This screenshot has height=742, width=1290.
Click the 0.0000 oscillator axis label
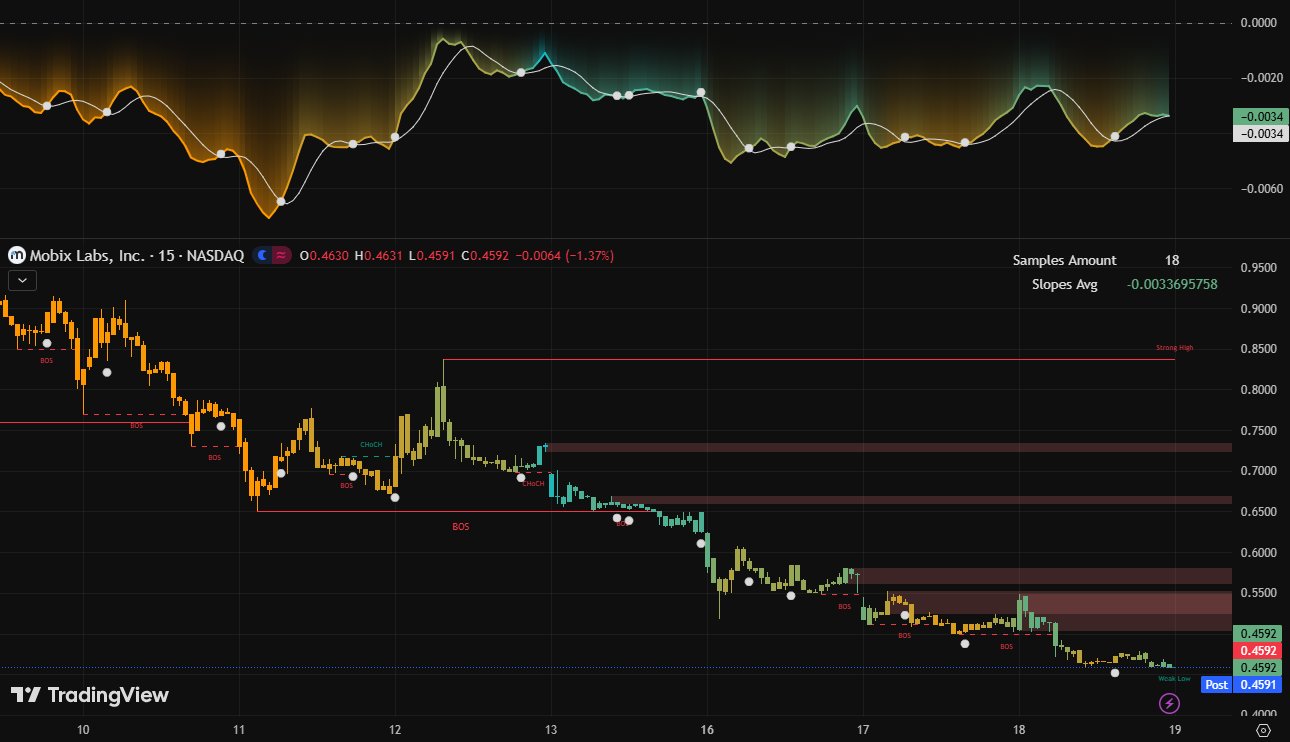(x=1257, y=22)
